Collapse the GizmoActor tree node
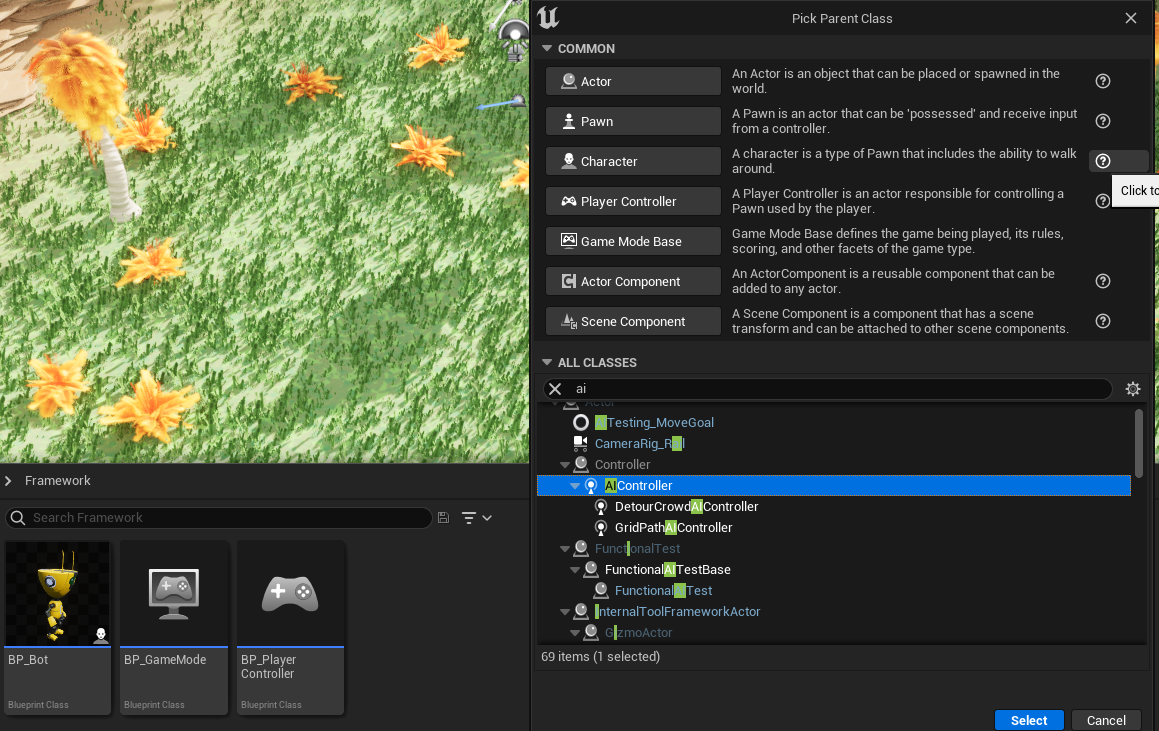This screenshot has height=731, width=1159. (x=574, y=633)
